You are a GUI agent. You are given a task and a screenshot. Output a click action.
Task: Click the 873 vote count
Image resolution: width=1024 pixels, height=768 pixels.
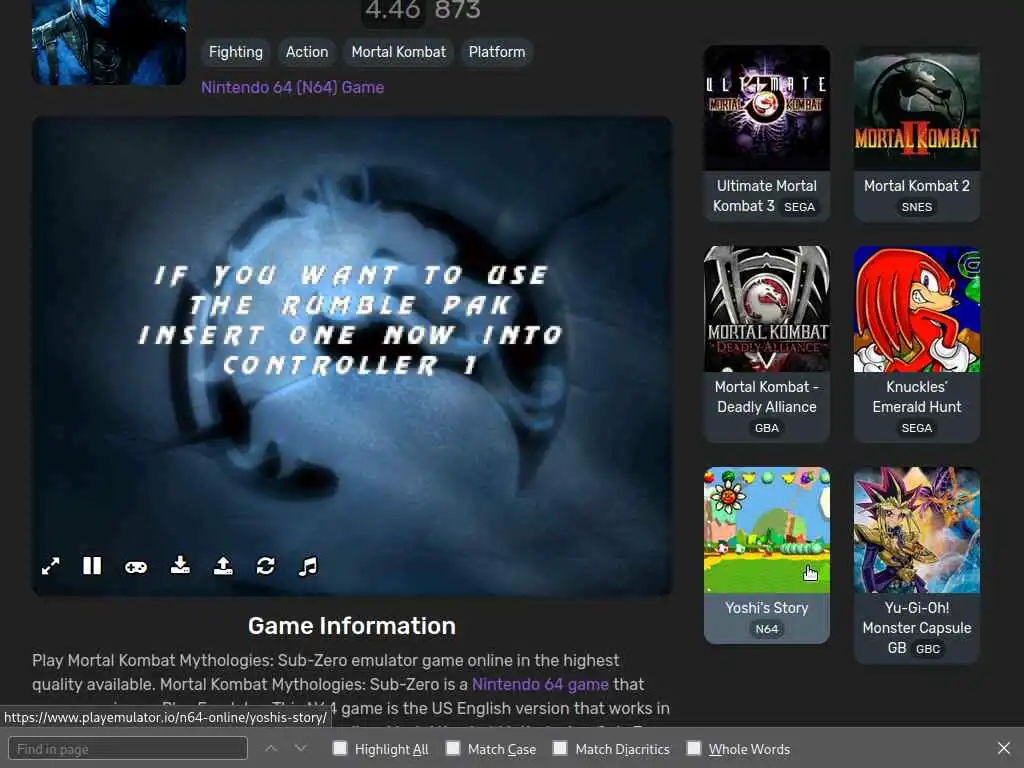coord(457,10)
